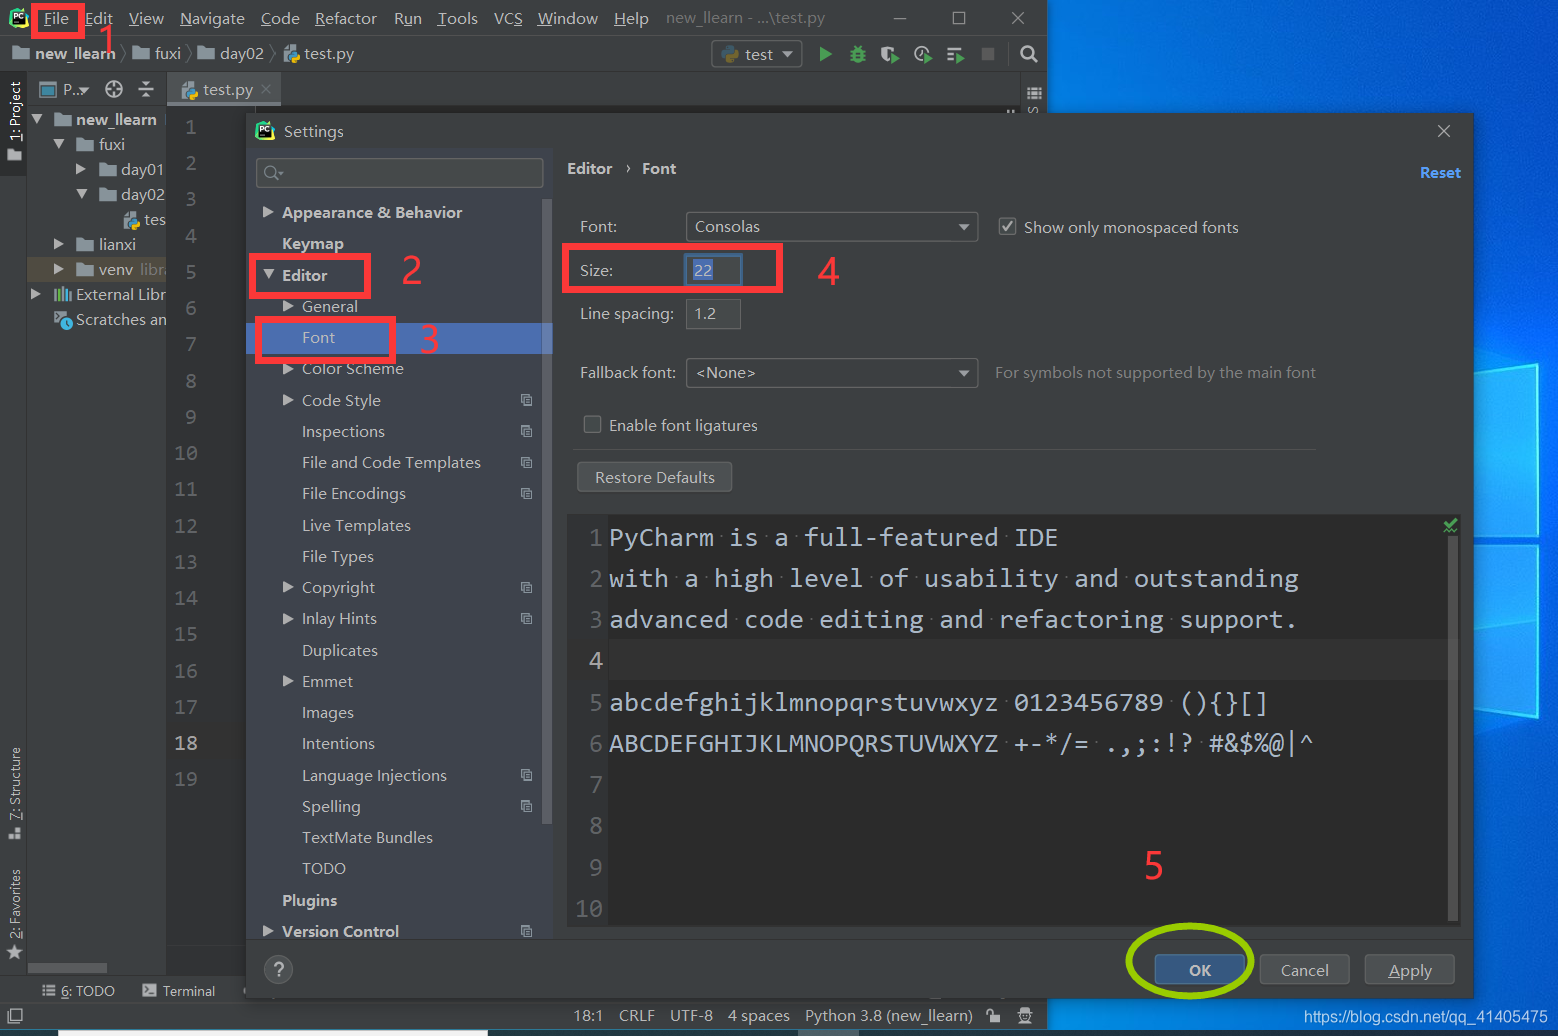Toggle tool window quick access icon bottom-left
This screenshot has height=1036, width=1558.
[15, 1015]
